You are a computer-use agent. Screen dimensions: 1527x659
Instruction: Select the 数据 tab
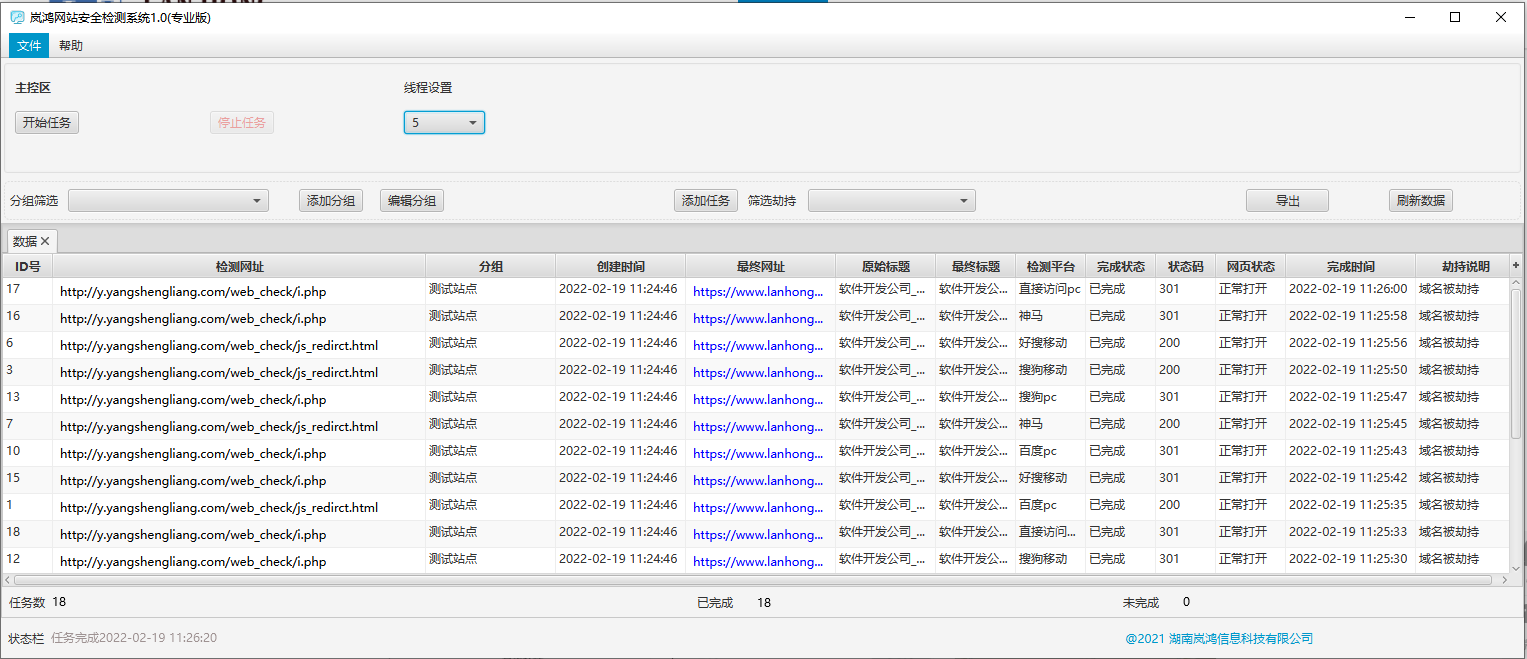pyautogui.click(x=25, y=241)
